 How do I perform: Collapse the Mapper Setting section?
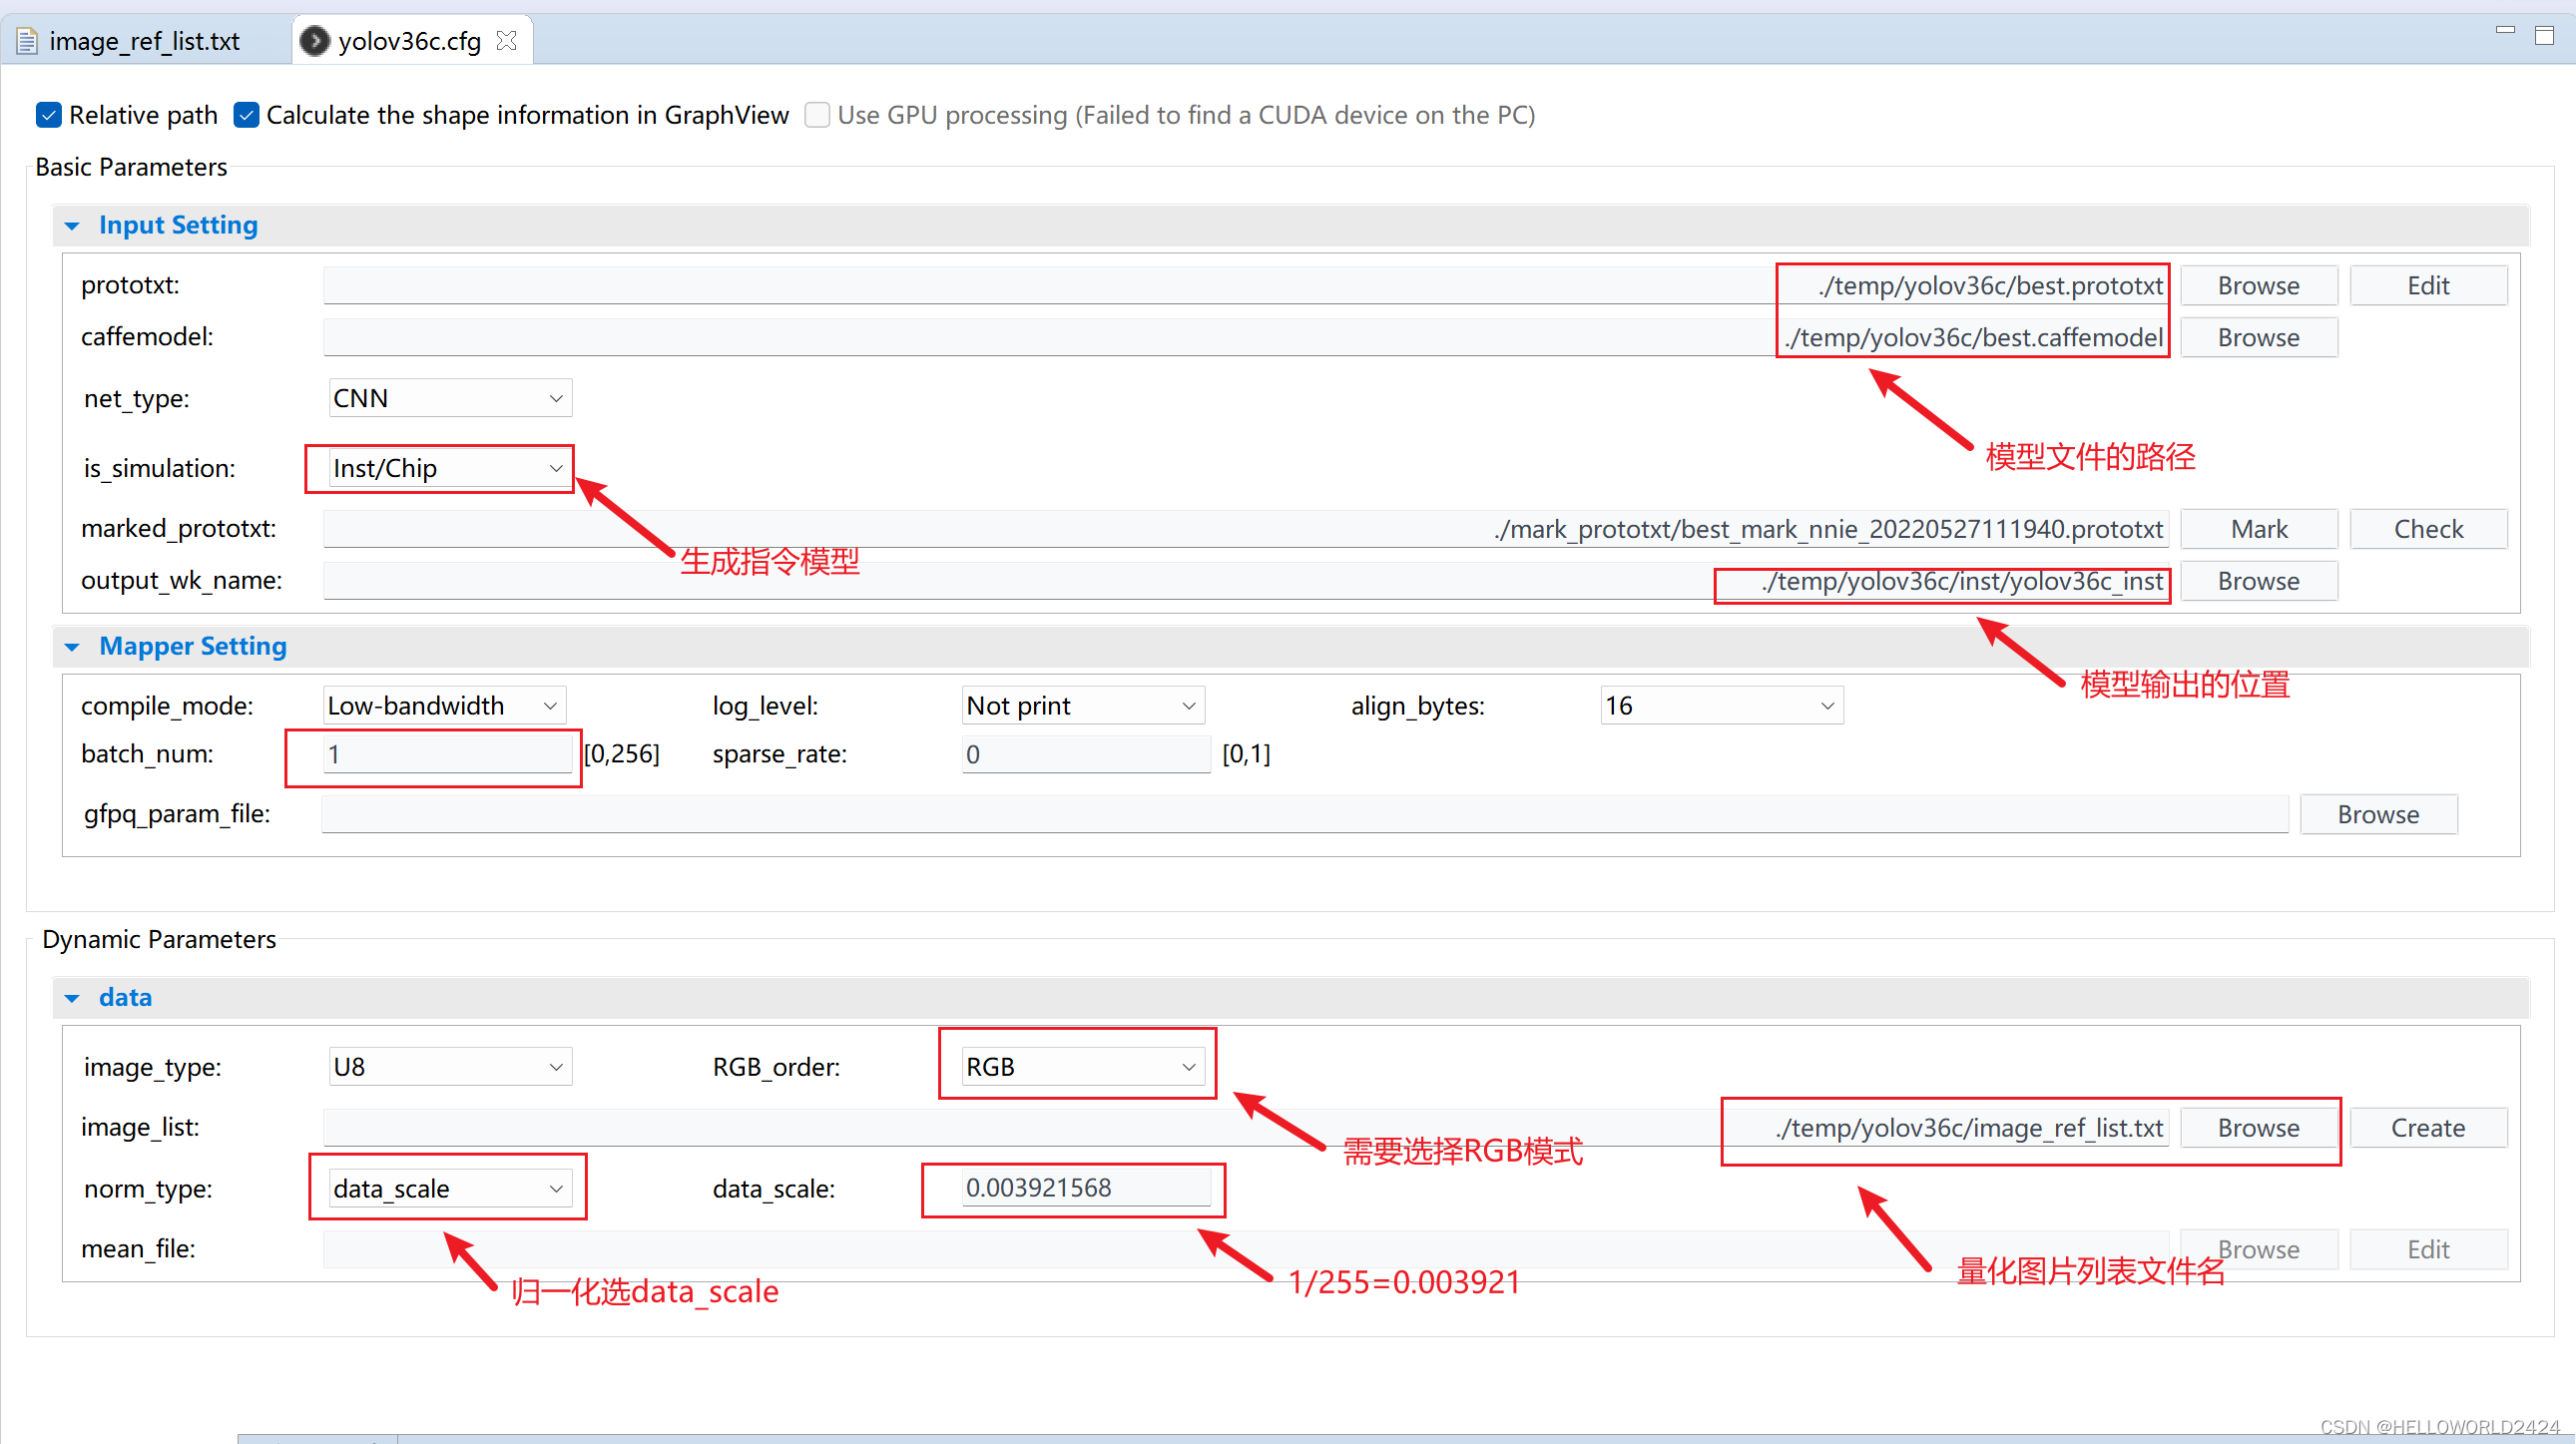72,647
